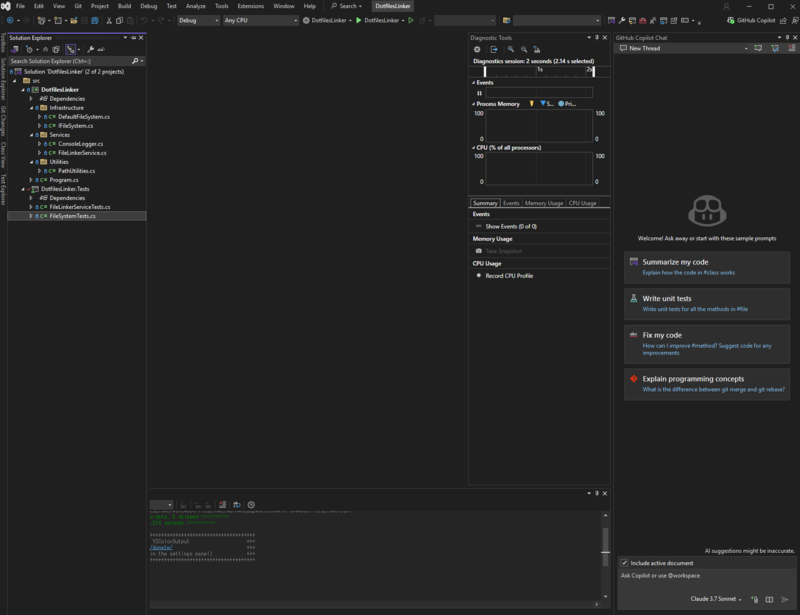Open the Build menu
Viewport: 800px width, 615px height.
click(x=124, y=6)
